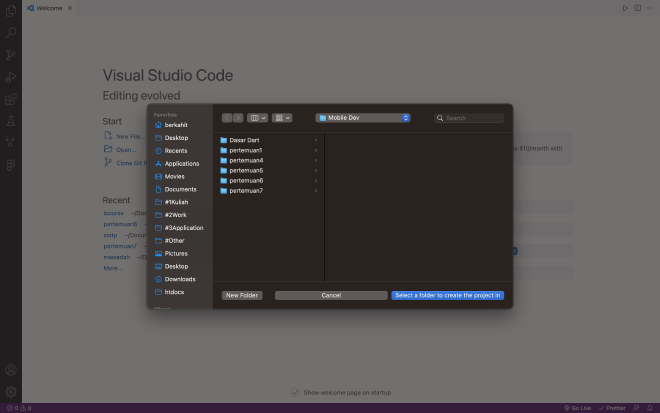
Task: Select the Welcome tab
Action: point(44,7)
